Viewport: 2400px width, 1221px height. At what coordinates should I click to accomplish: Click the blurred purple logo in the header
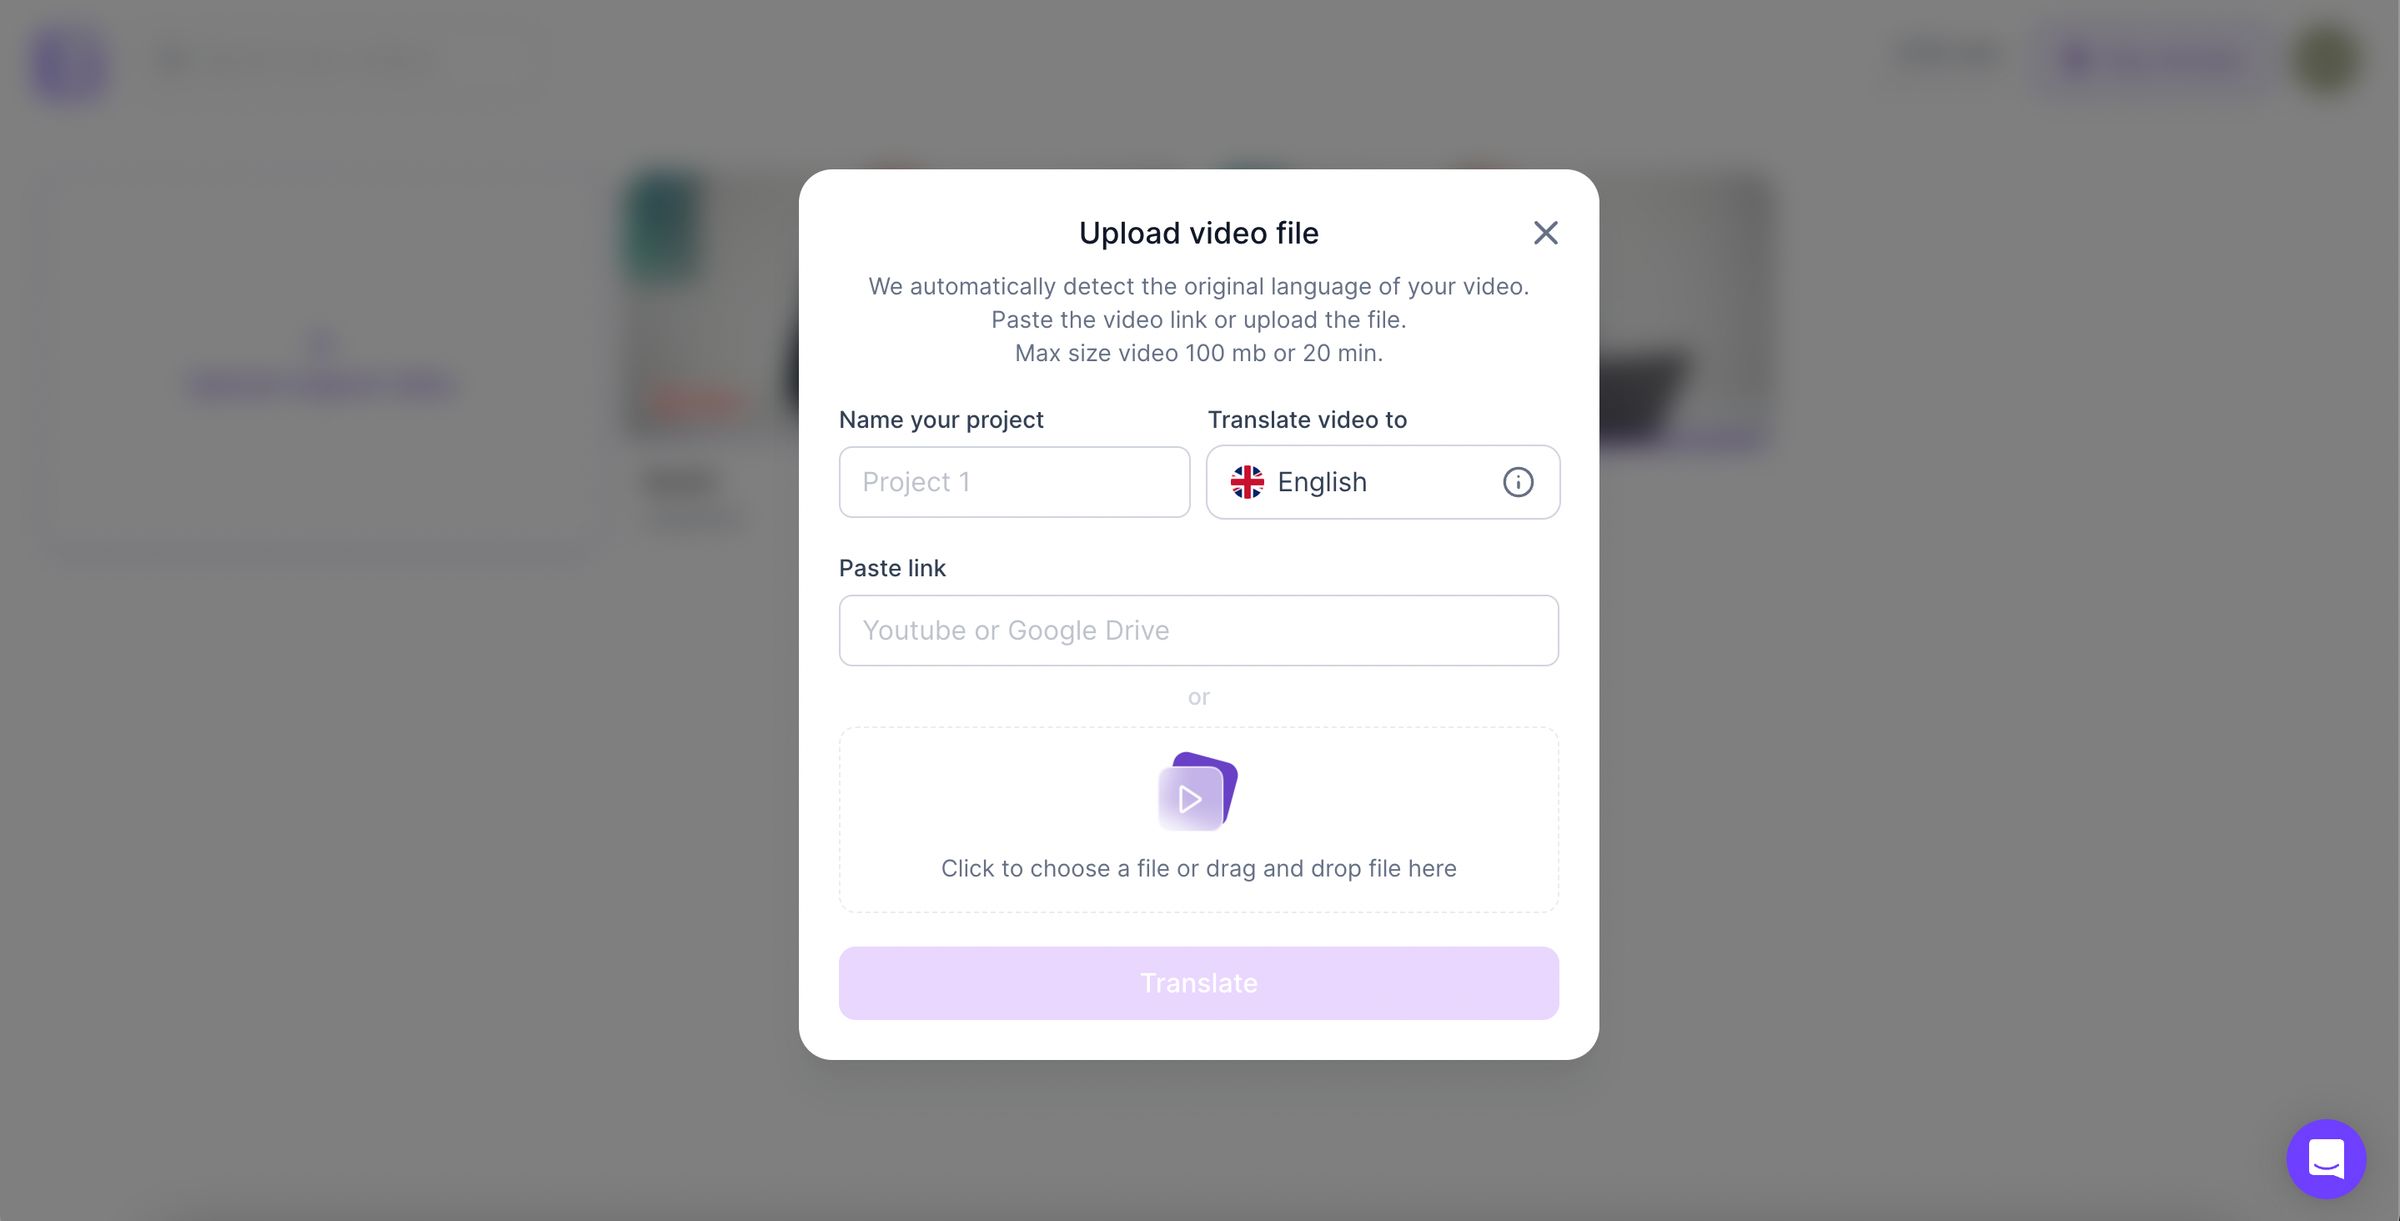point(70,62)
